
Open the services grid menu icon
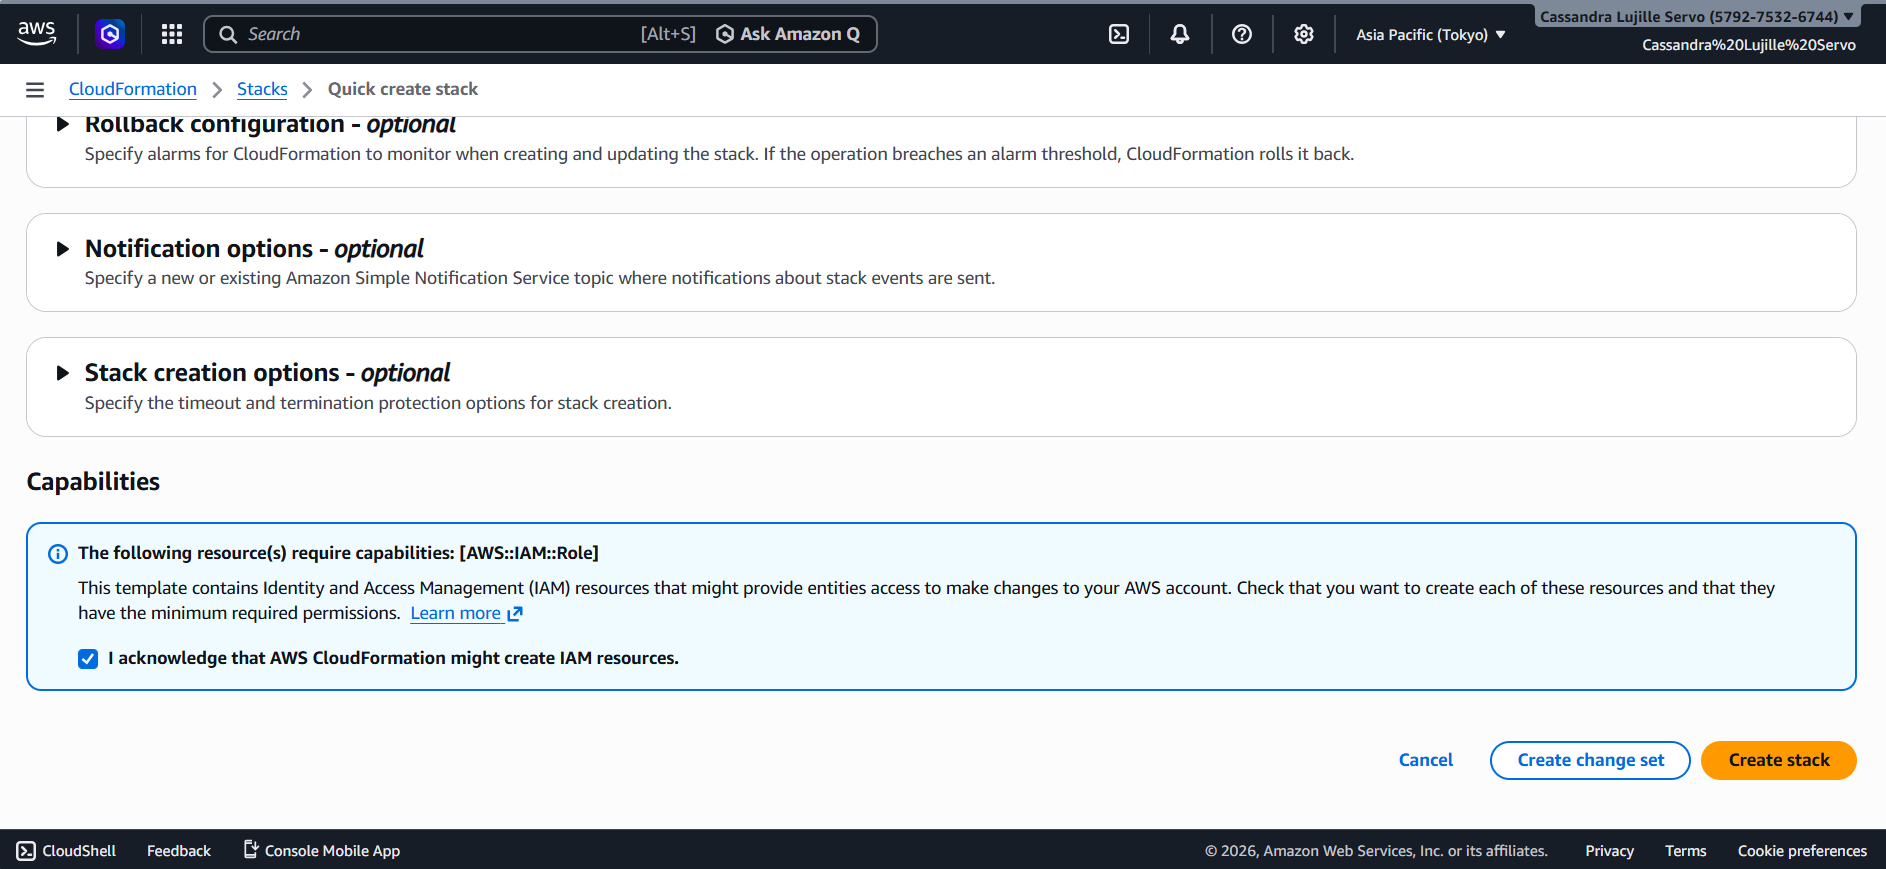172,34
